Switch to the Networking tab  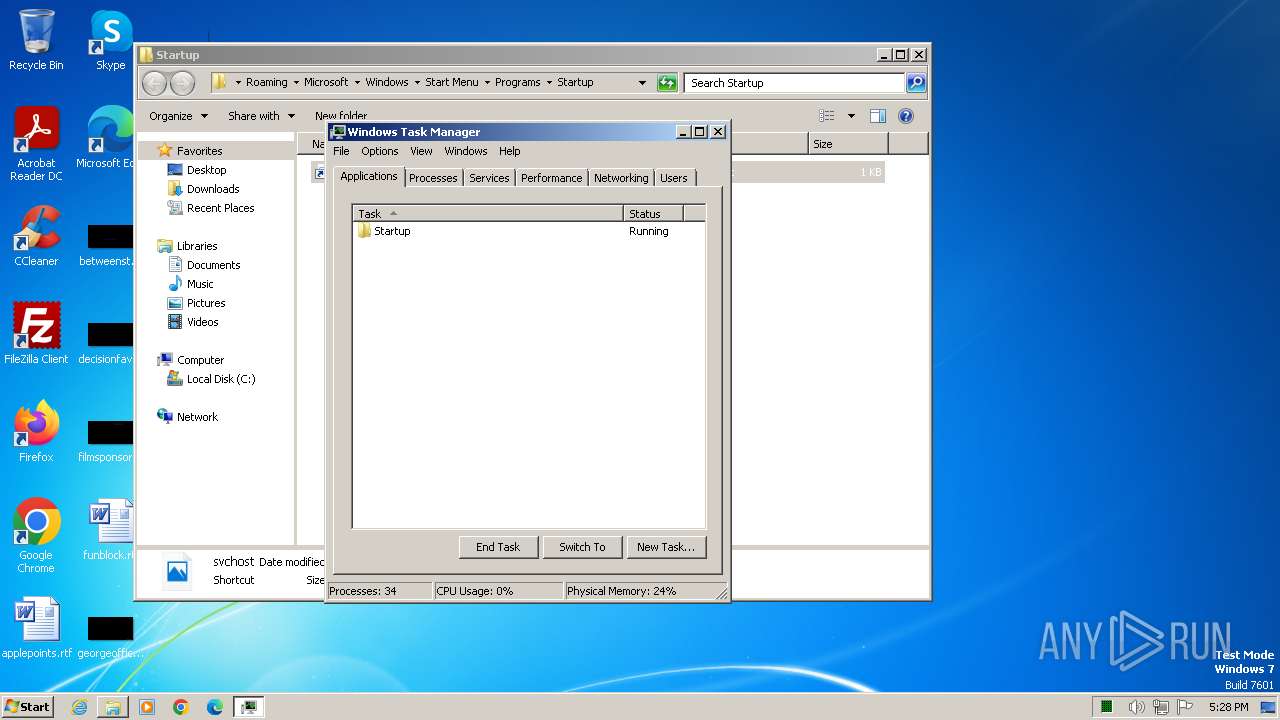point(621,178)
